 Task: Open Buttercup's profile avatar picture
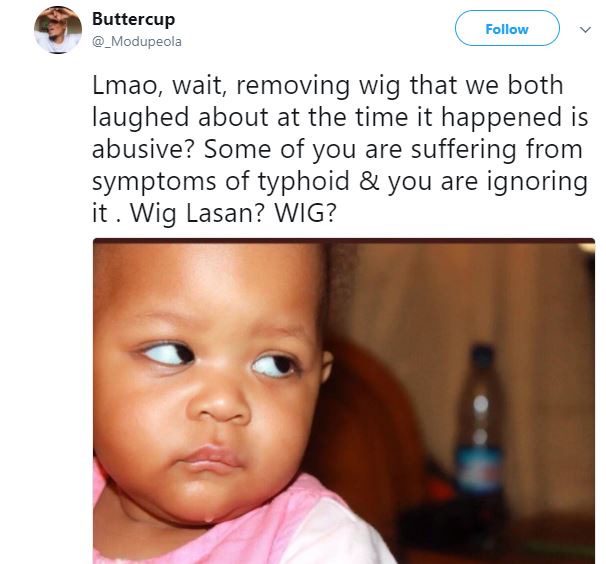(x=57, y=30)
